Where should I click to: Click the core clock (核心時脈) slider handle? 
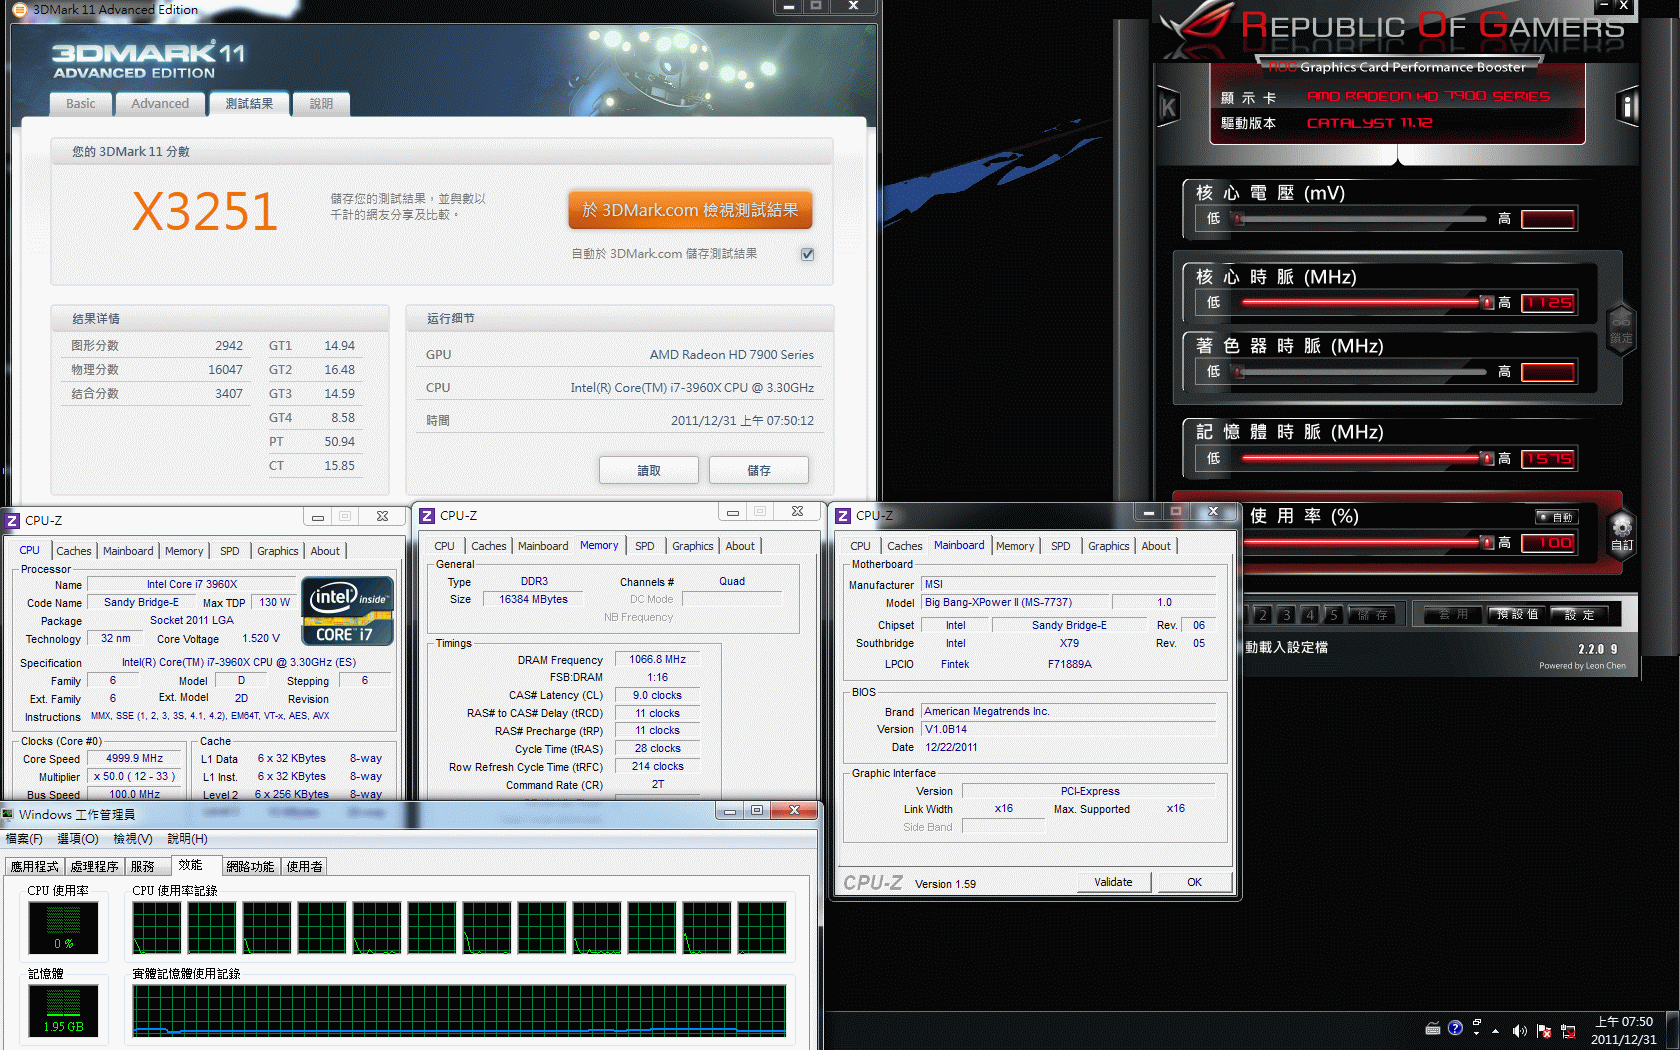pyautogui.click(x=1487, y=302)
